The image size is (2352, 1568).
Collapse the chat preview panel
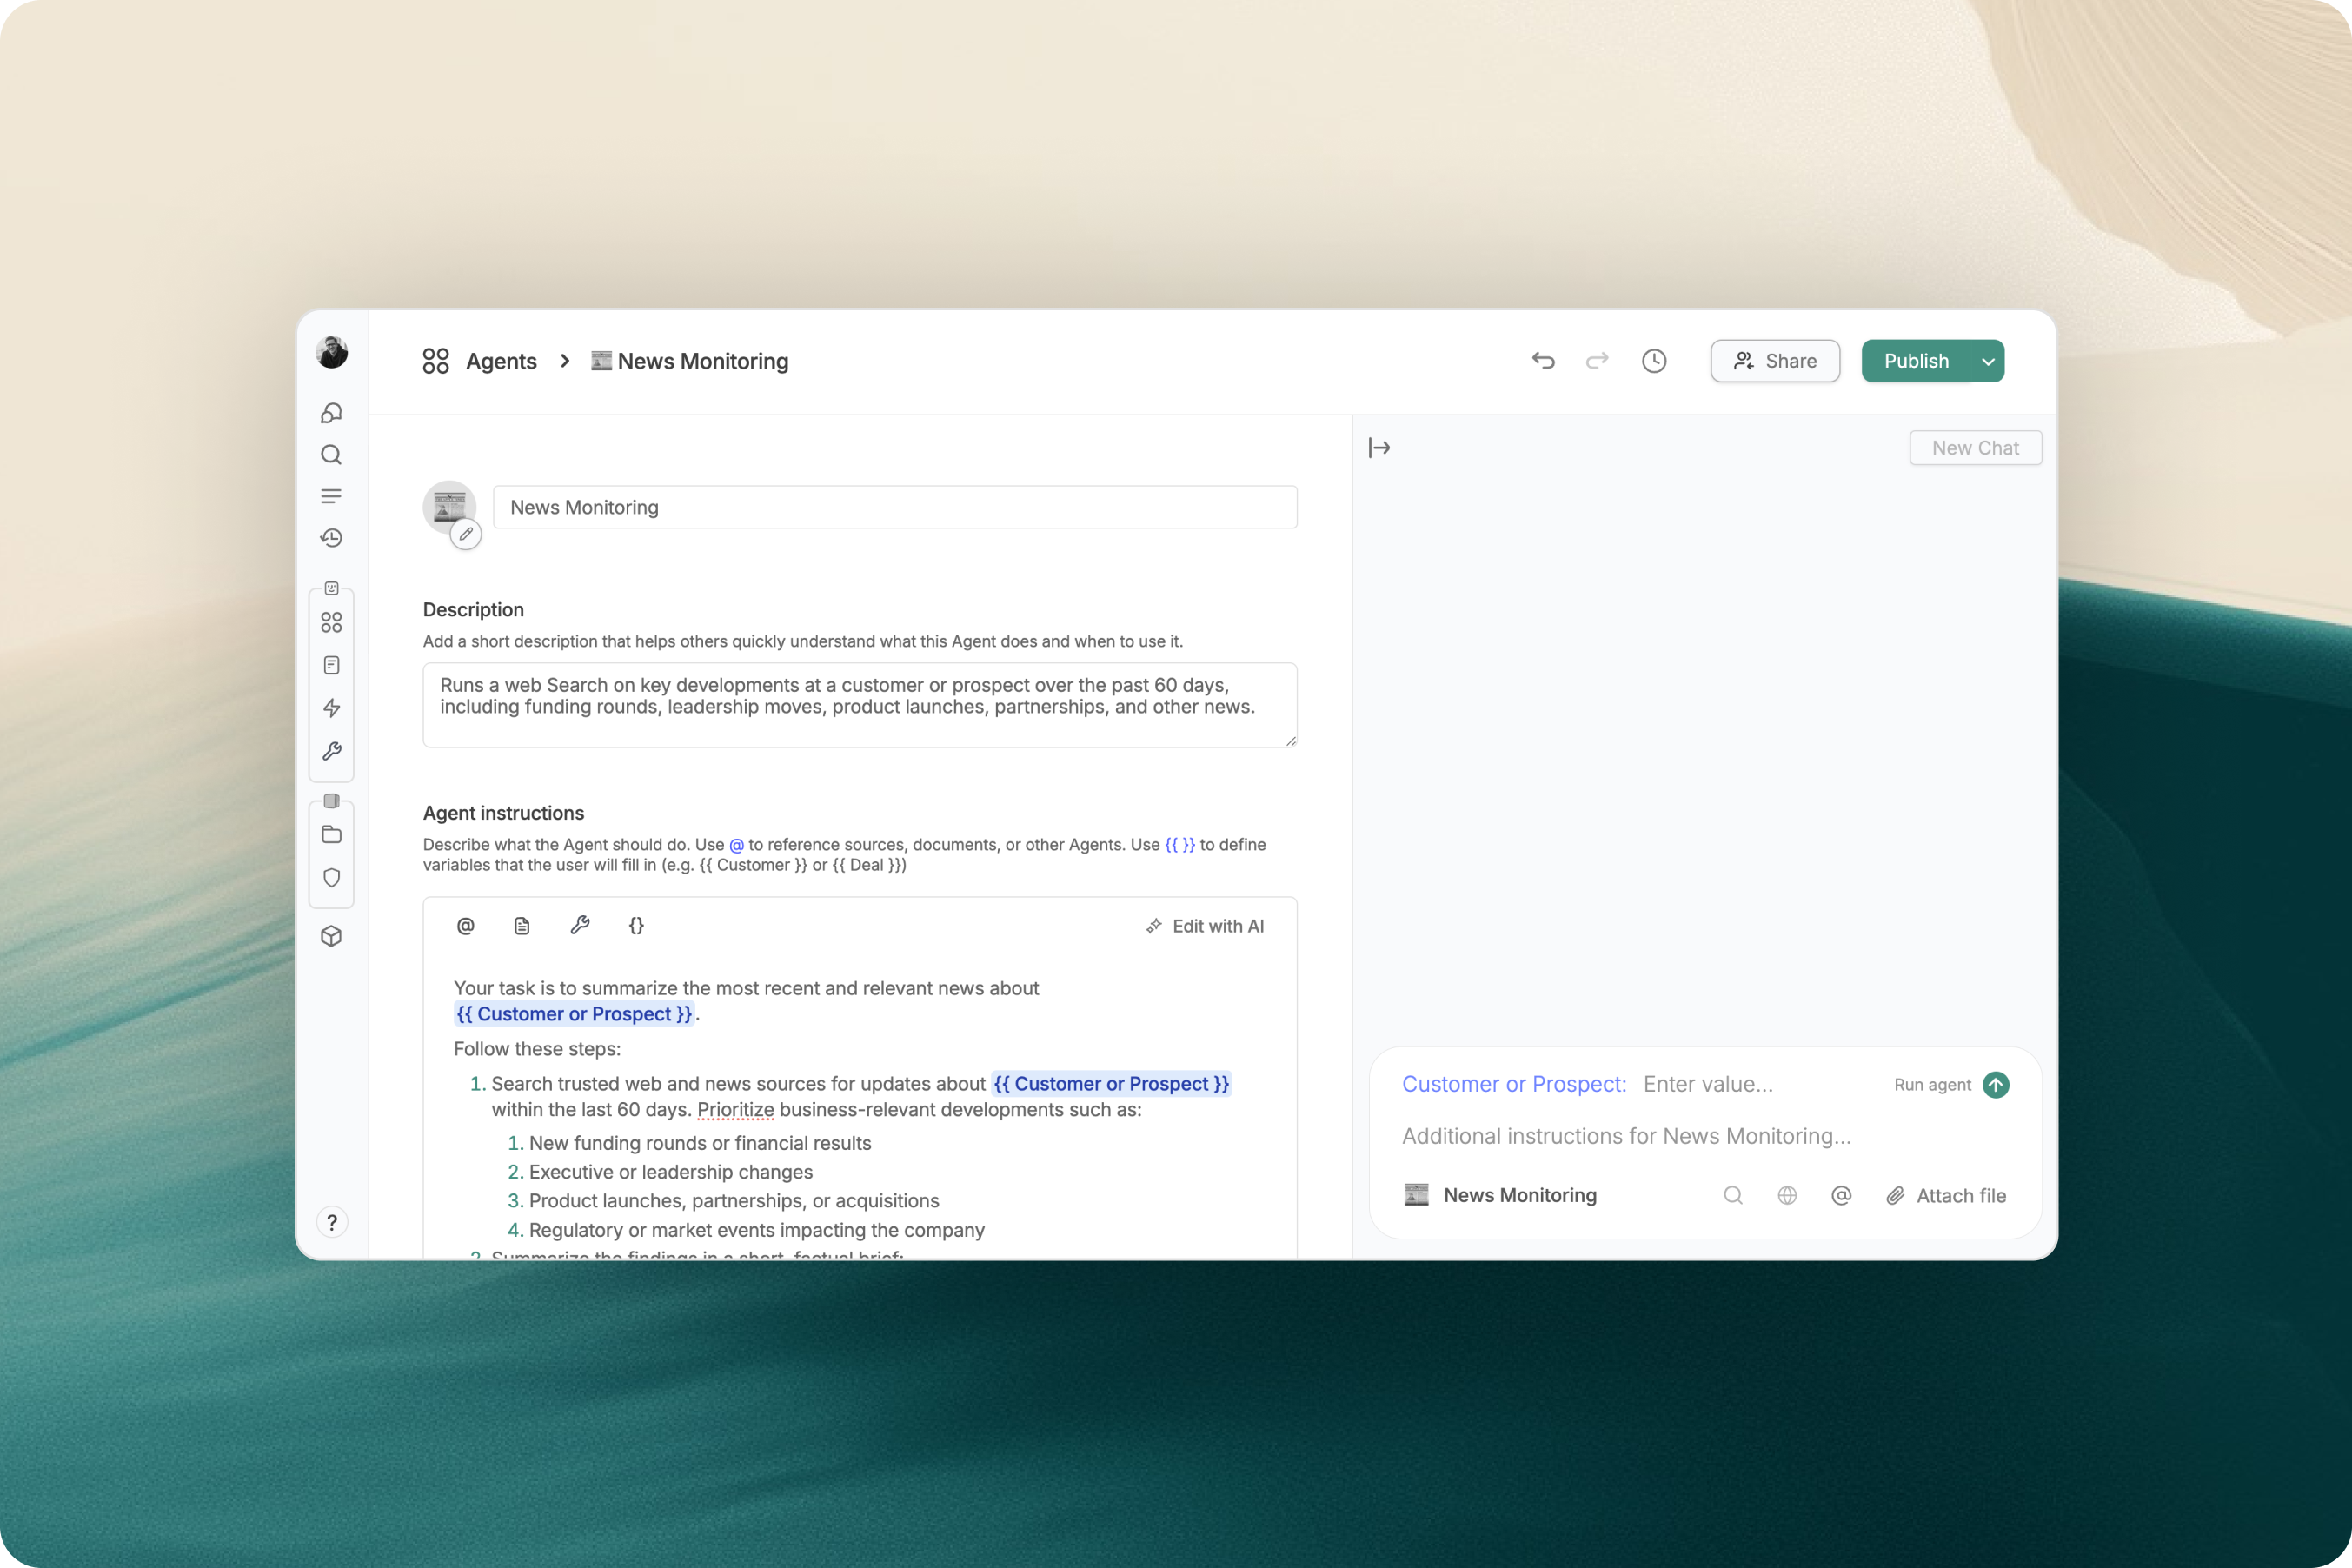tap(1379, 448)
